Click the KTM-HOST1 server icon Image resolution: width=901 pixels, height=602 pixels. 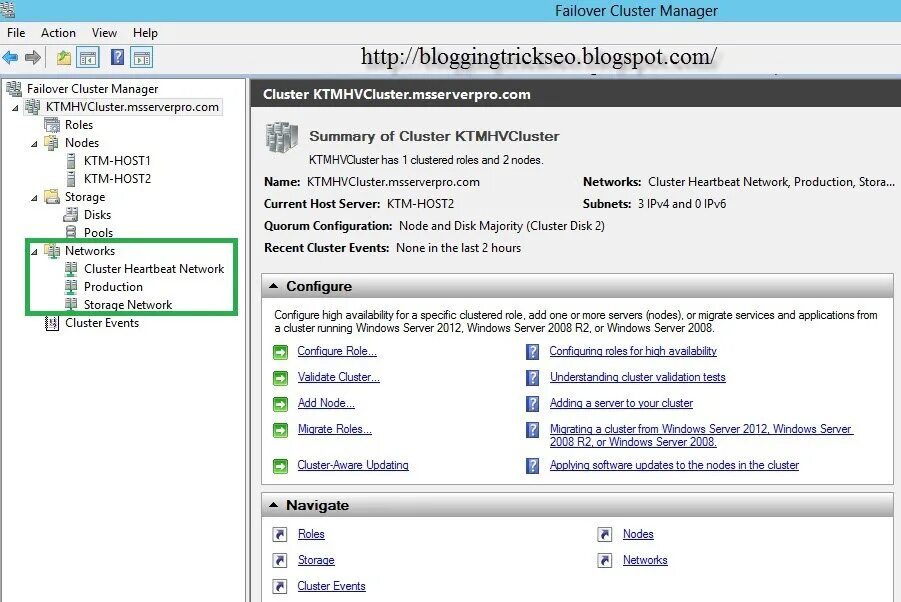(x=71, y=161)
